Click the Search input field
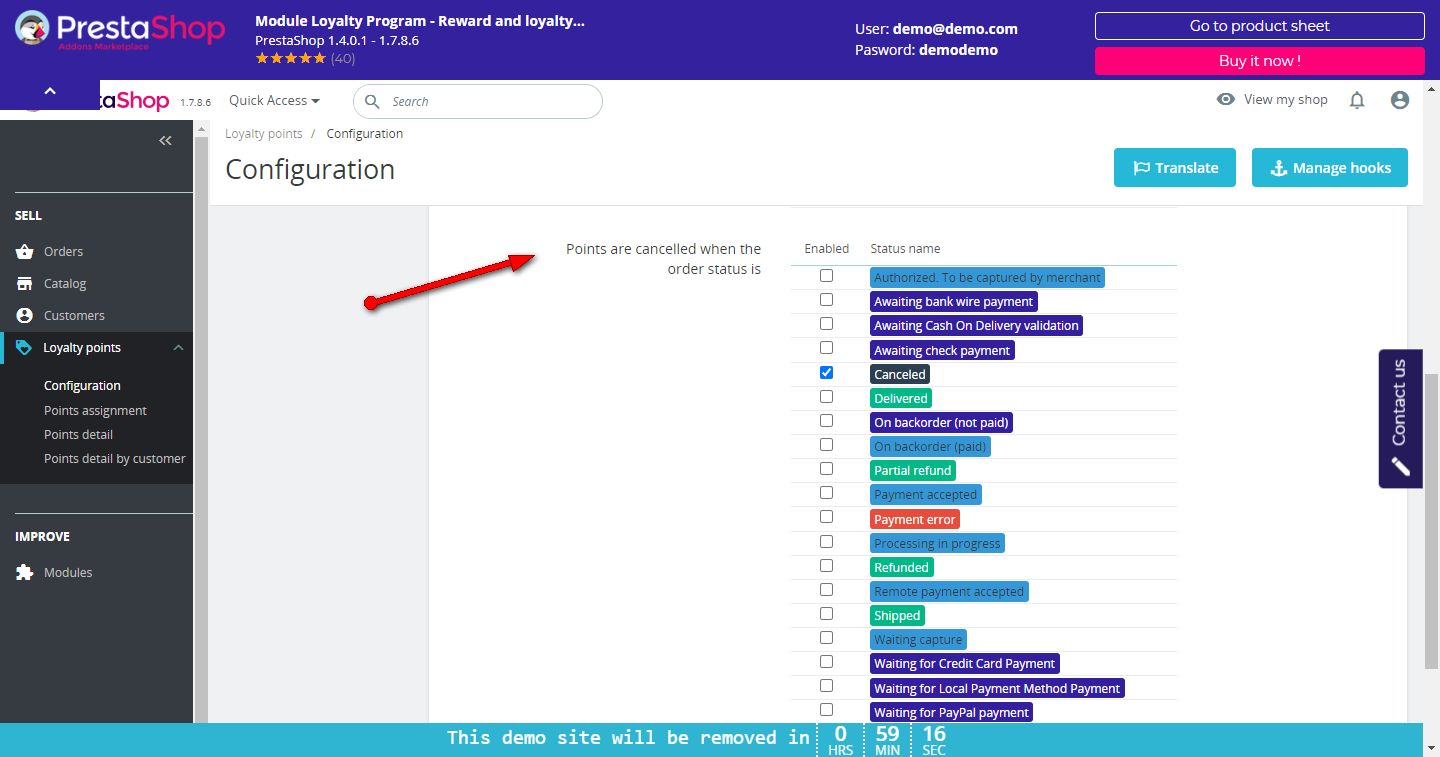The width and height of the screenshot is (1440, 757). tap(478, 101)
